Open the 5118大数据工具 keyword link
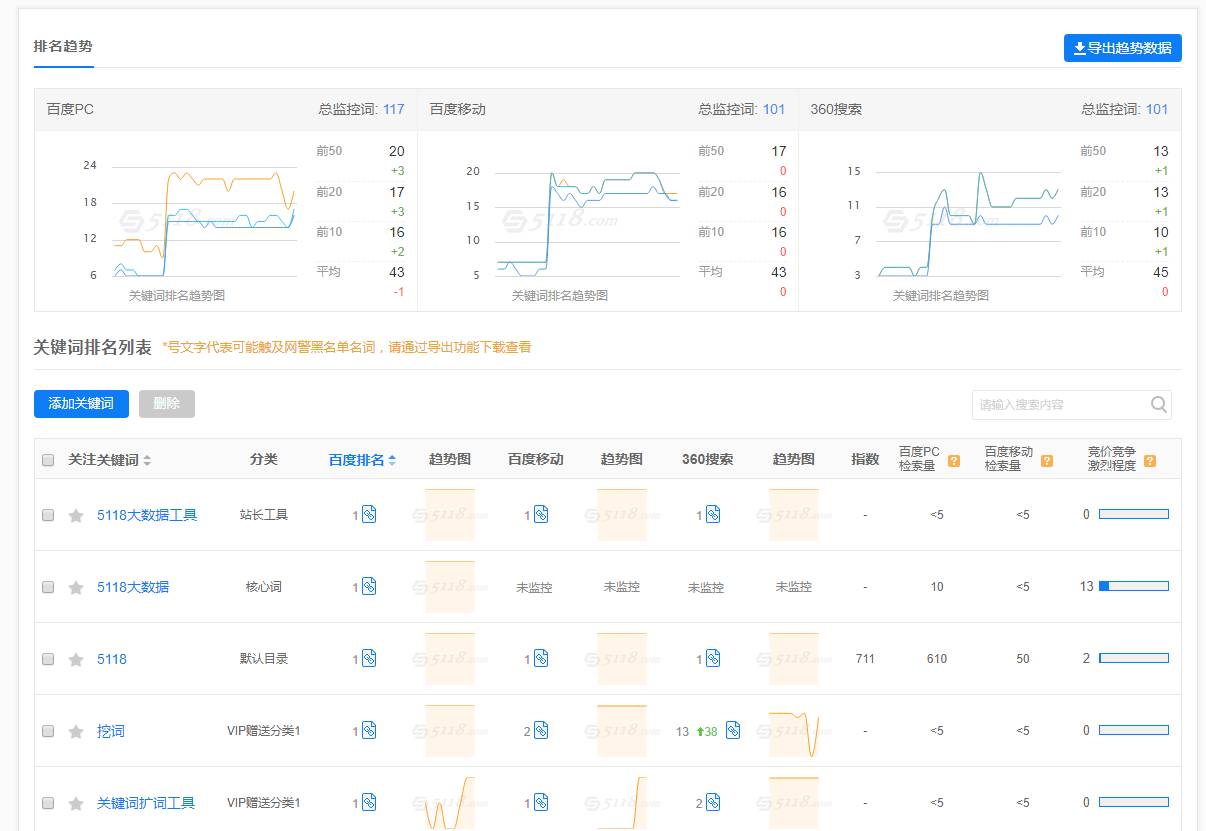Image resolution: width=1206 pixels, height=831 pixels. pos(147,515)
